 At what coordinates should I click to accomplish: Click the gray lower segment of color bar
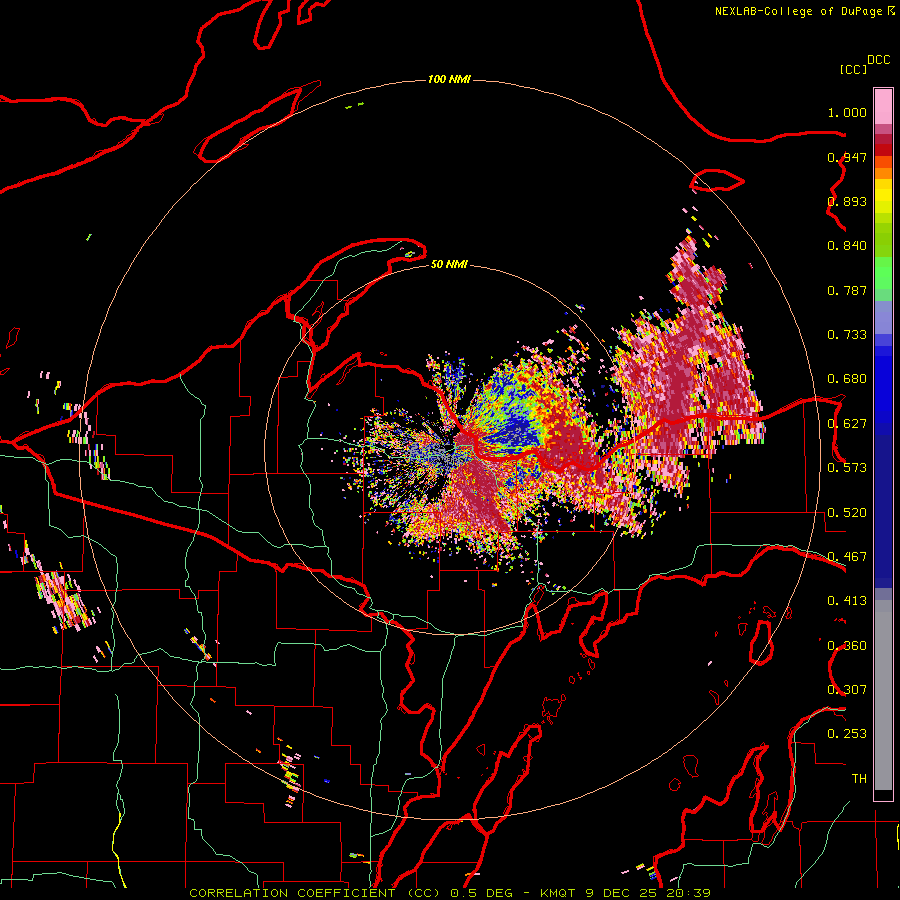(x=883, y=695)
